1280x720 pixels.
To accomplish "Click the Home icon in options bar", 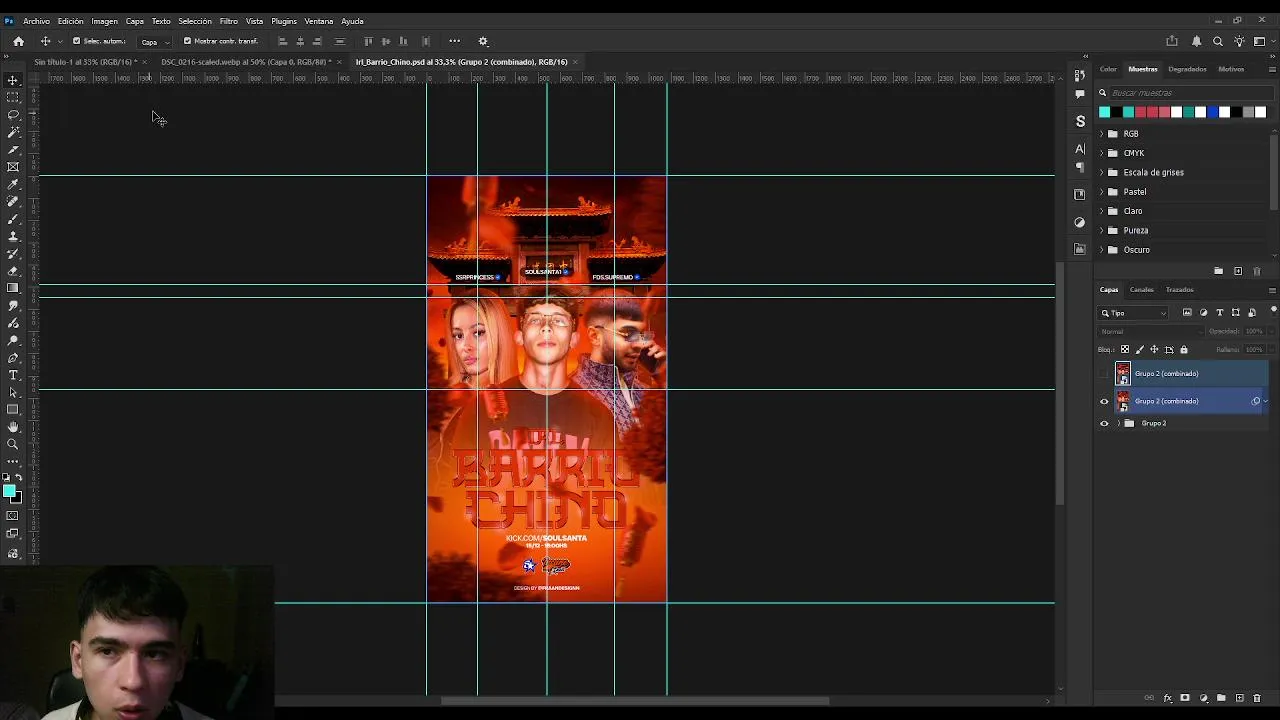I will pyautogui.click(x=18, y=41).
